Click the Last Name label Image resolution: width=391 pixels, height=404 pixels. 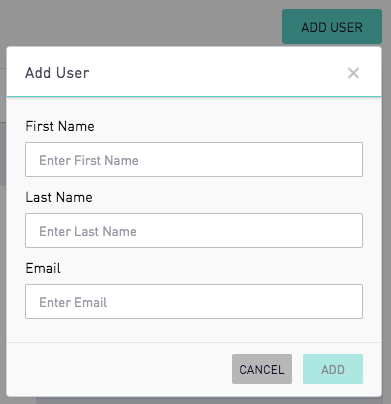click(59, 197)
